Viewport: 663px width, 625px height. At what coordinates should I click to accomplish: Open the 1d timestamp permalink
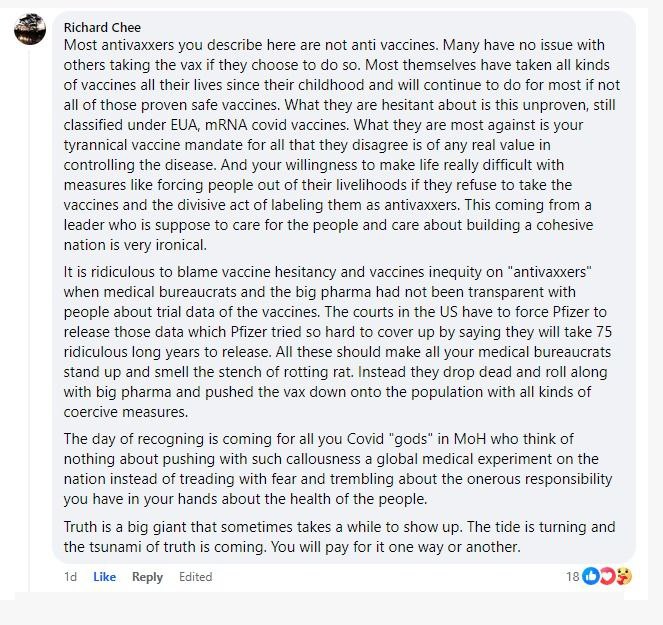pyautogui.click(x=70, y=577)
